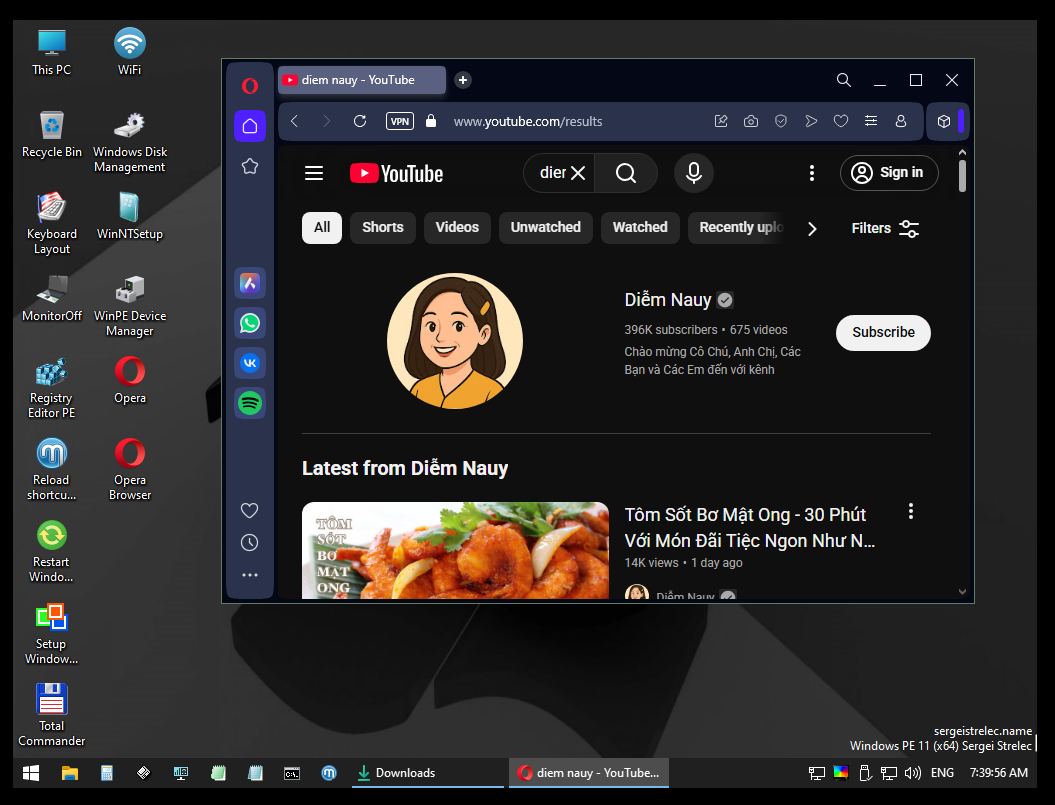Open video title Tôm Sốt Bơ Mật Ong
Screen dimensions: 1055x805
point(749,528)
